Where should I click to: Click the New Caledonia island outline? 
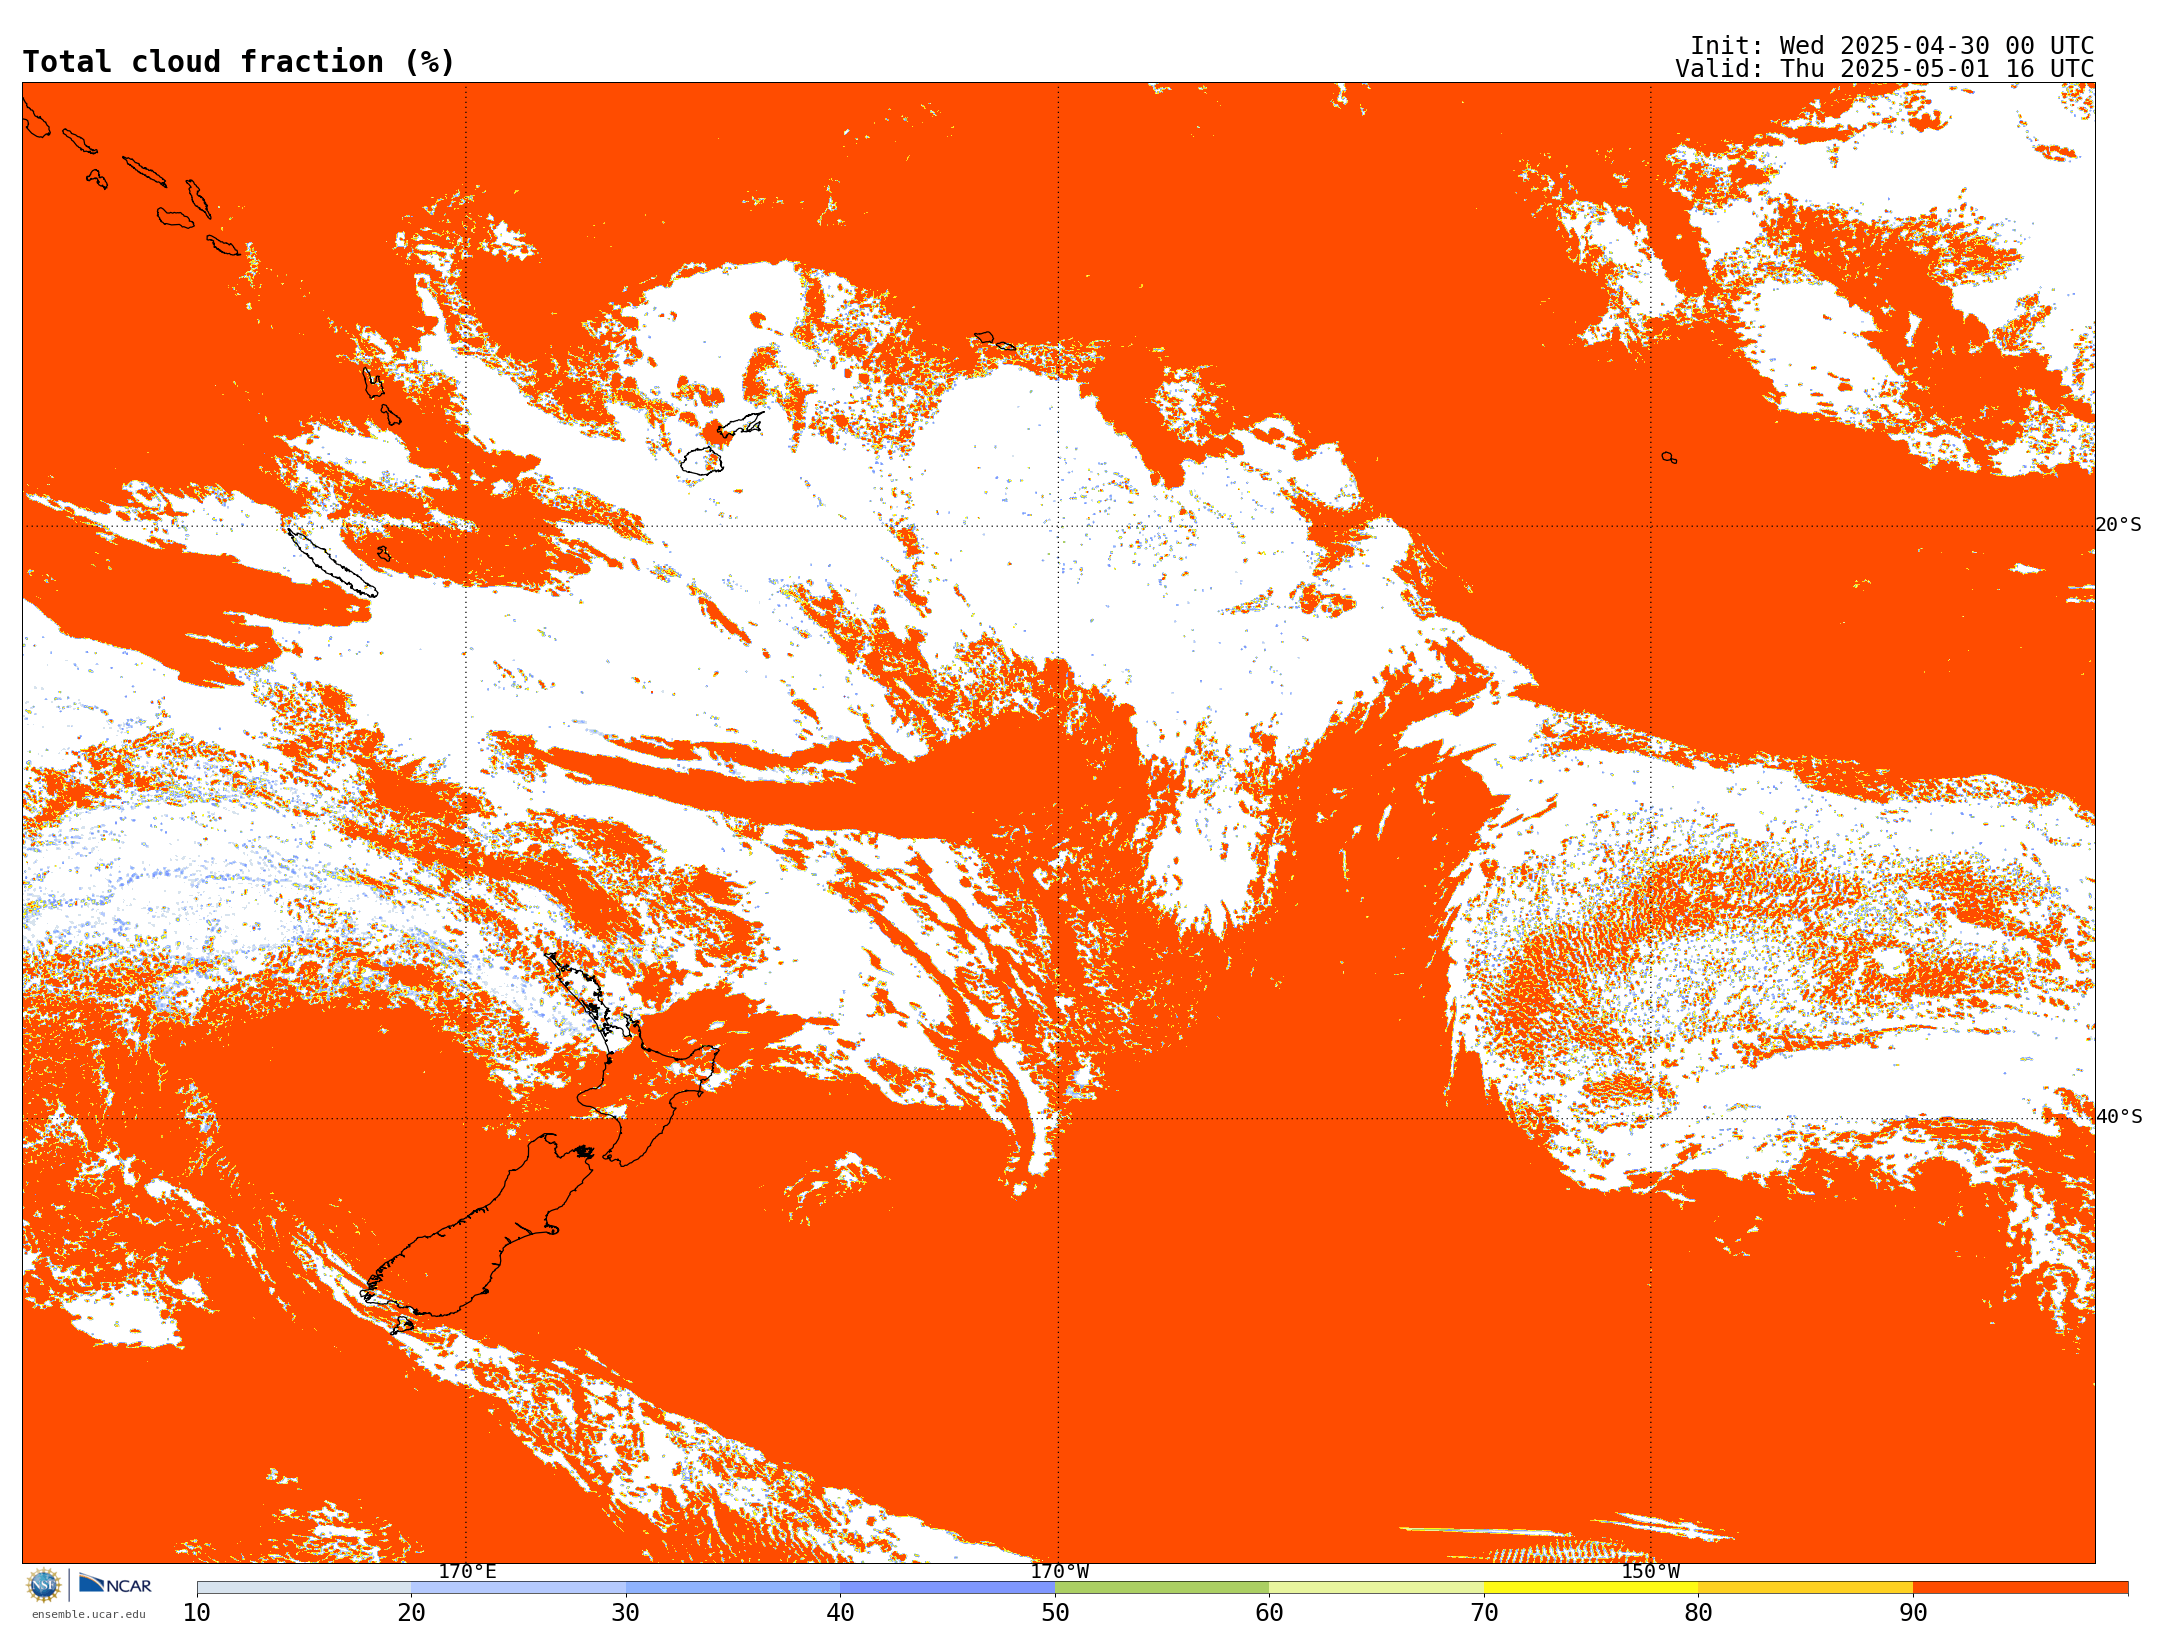pyautogui.click(x=332, y=563)
